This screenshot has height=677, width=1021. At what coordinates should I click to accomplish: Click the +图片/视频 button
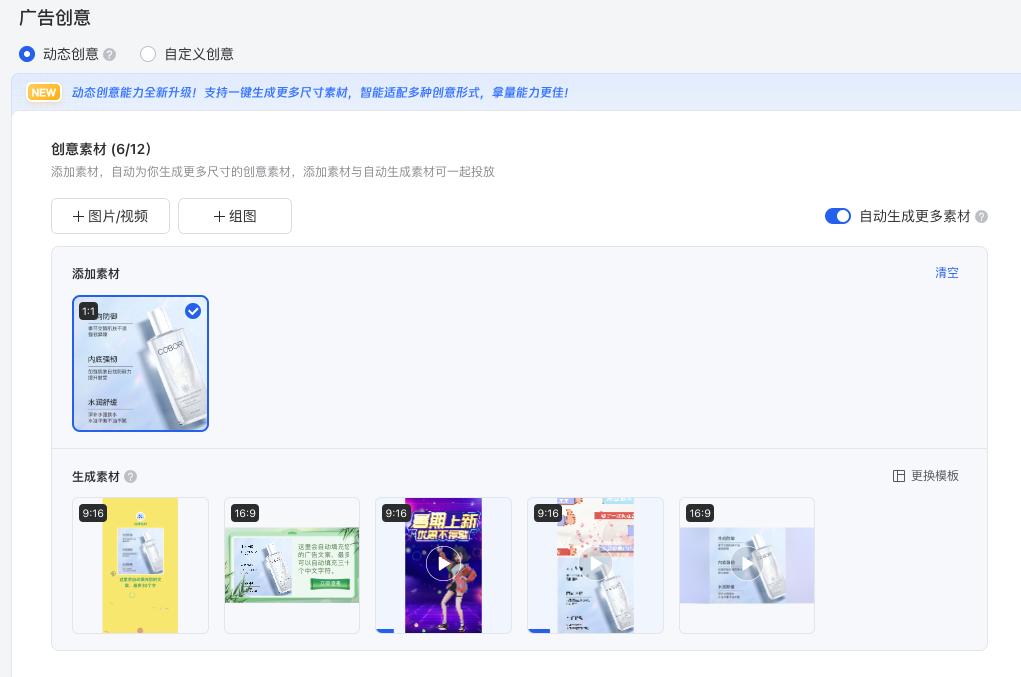point(111,216)
